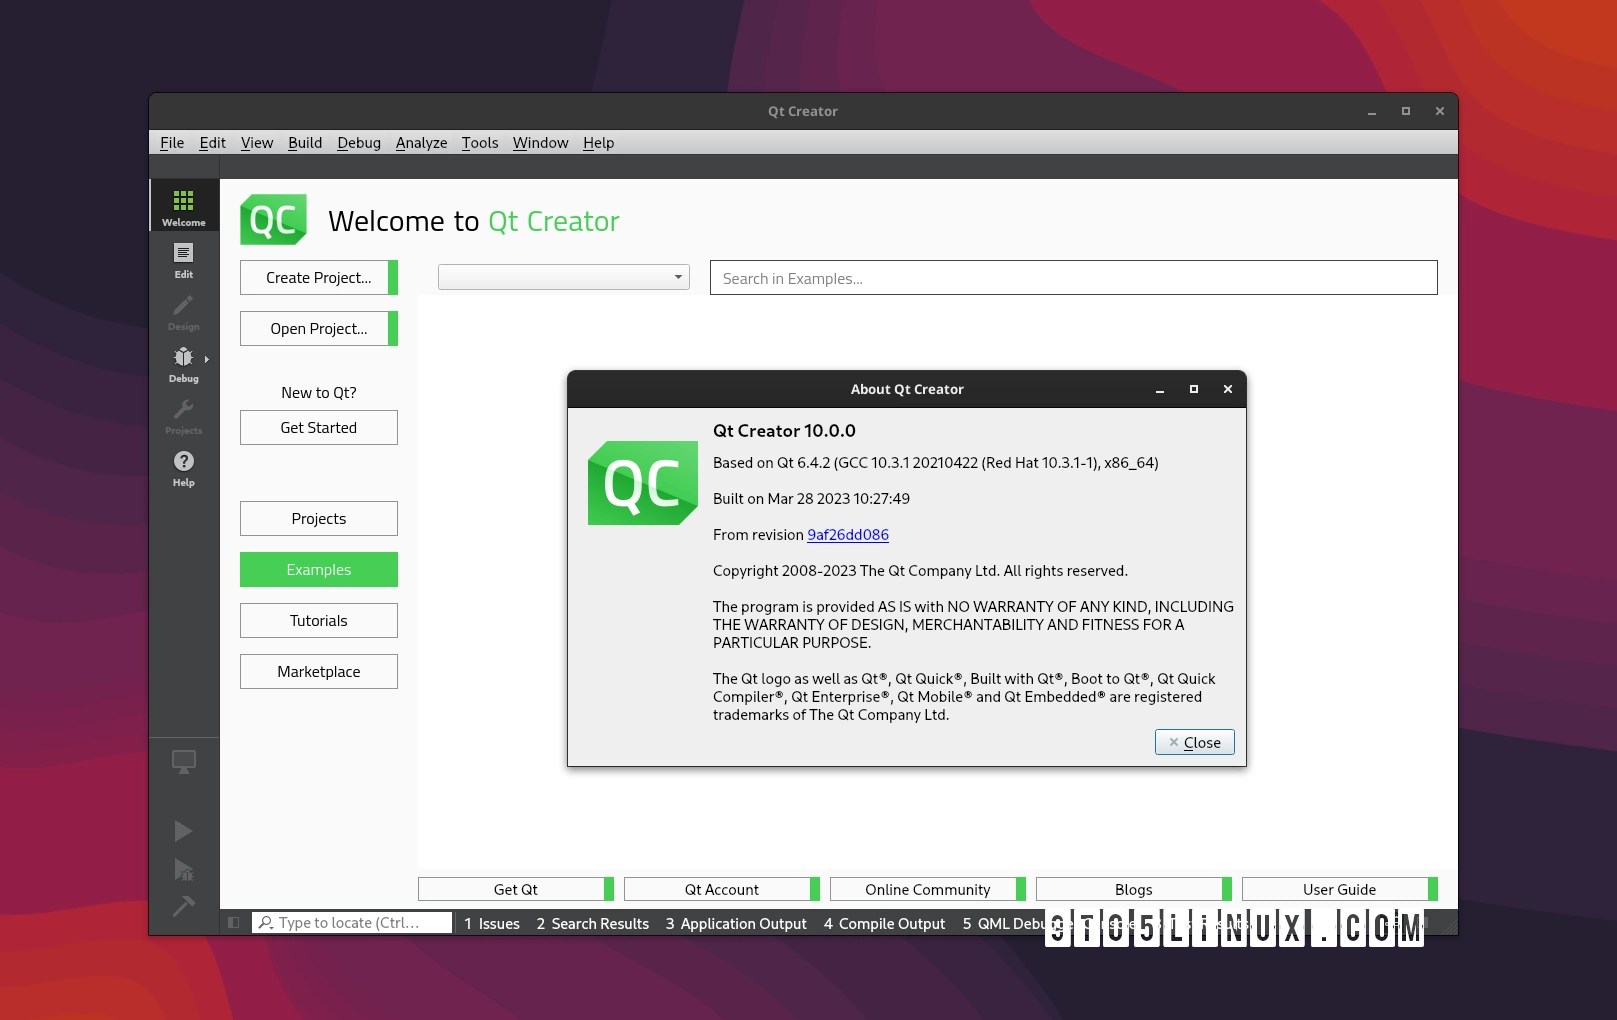
Task: Expand the Debug mode side arrow
Action: [207, 358]
